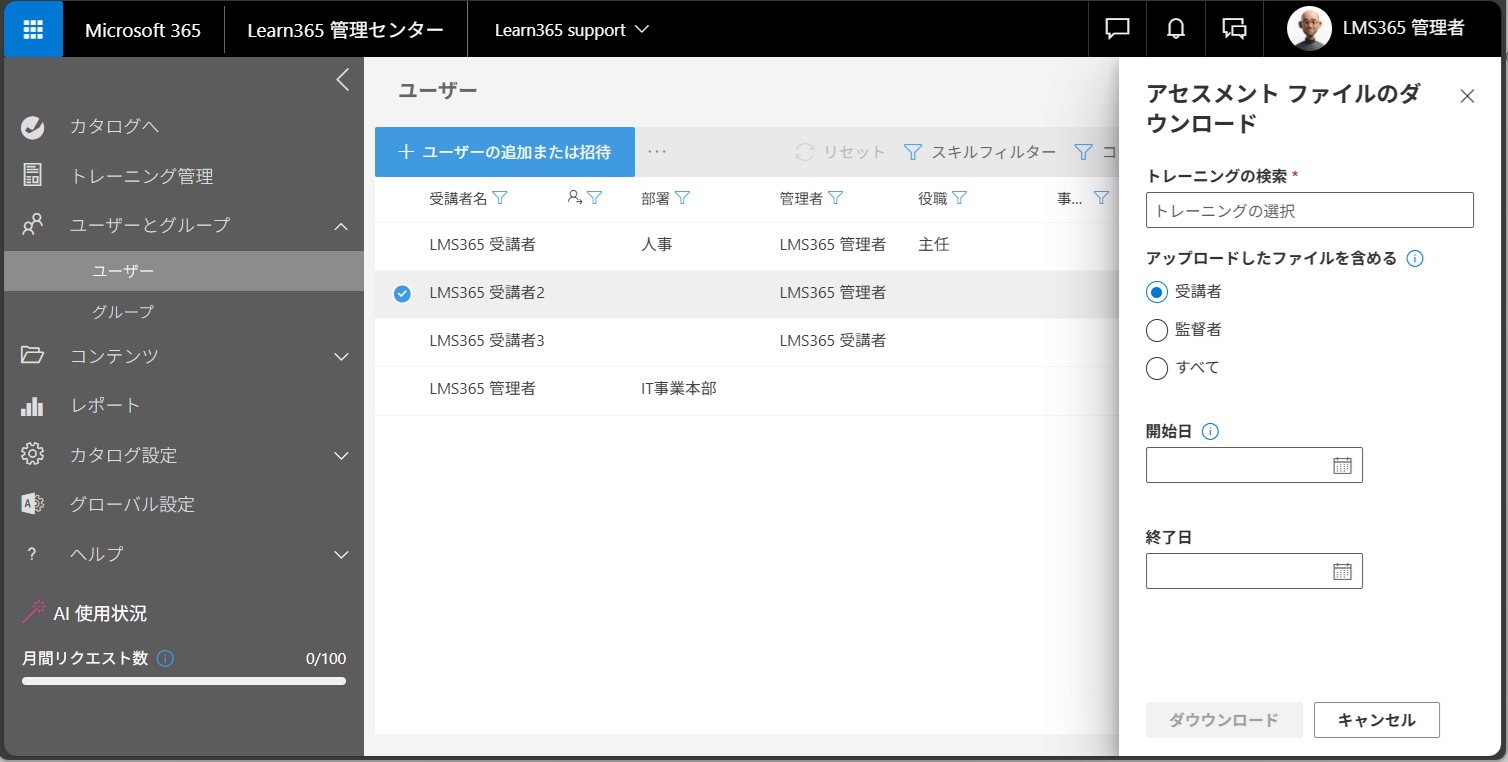Close the アセスメント ファイルのダウンロード panel
The width and height of the screenshot is (1508, 762).
(x=1467, y=96)
